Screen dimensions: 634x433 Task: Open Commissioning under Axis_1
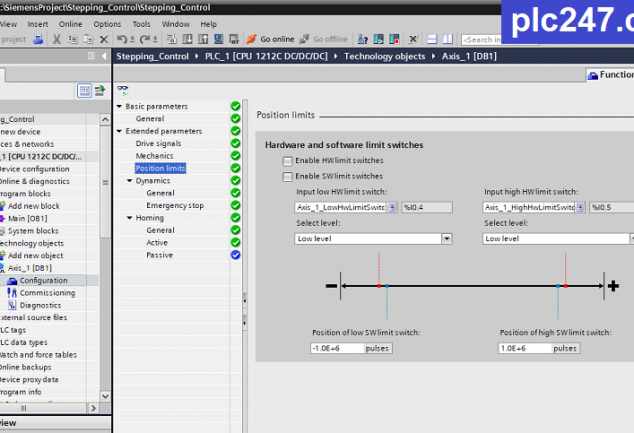(47, 293)
